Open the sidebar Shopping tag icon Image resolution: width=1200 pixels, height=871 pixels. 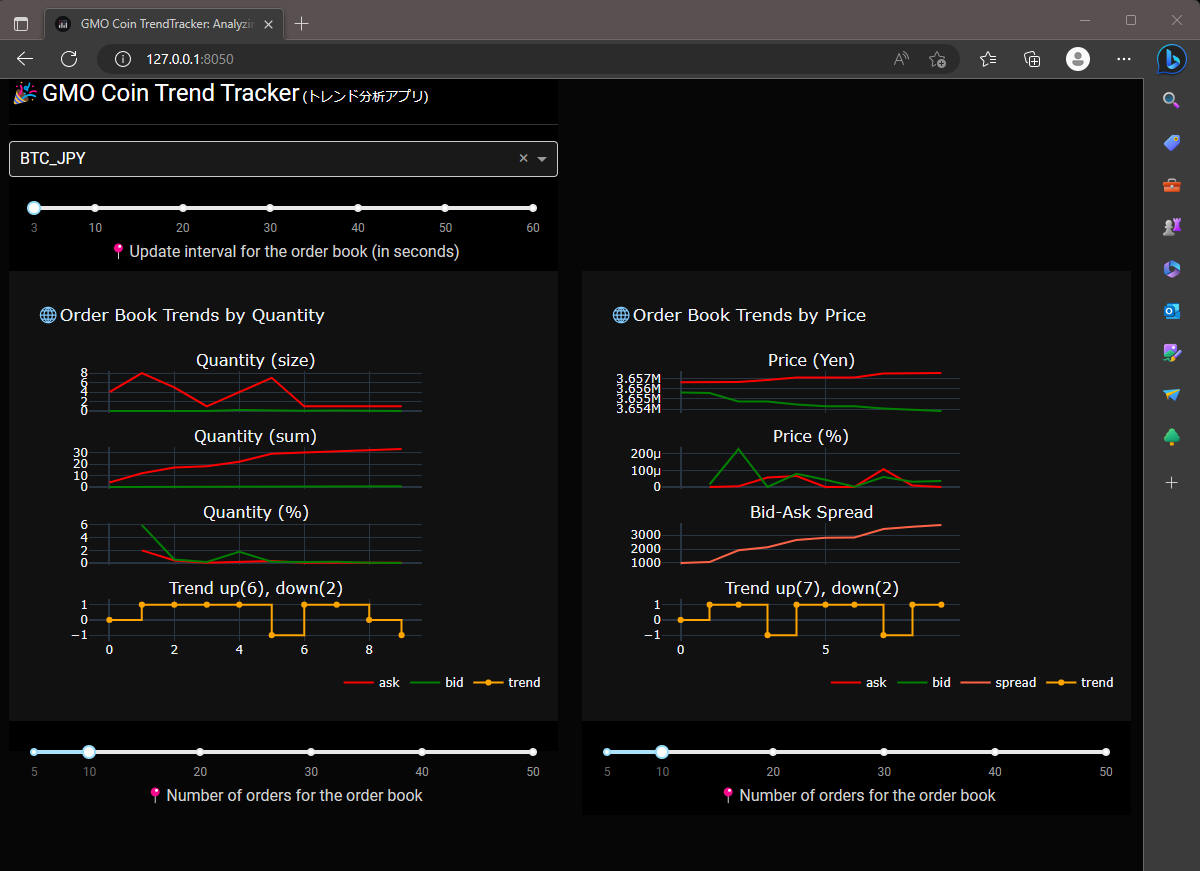pyautogui.click(x=1172, y=142)
